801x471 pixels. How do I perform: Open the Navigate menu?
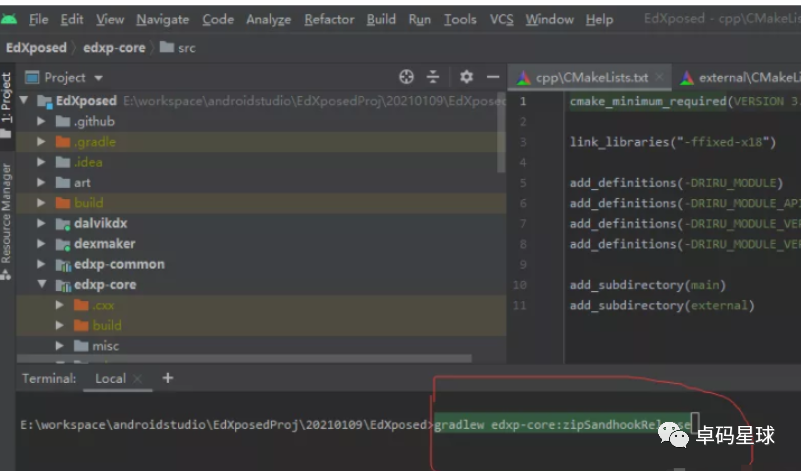[x=162, y=19]
